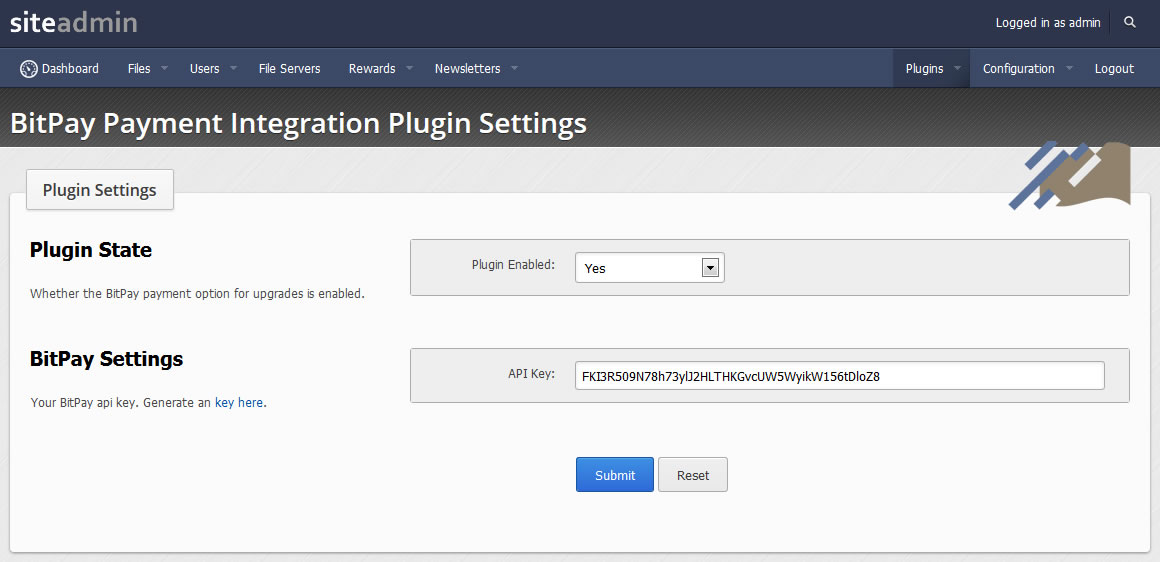Open the Plugin Enabled dropdown arrow

tap(710, 268)
